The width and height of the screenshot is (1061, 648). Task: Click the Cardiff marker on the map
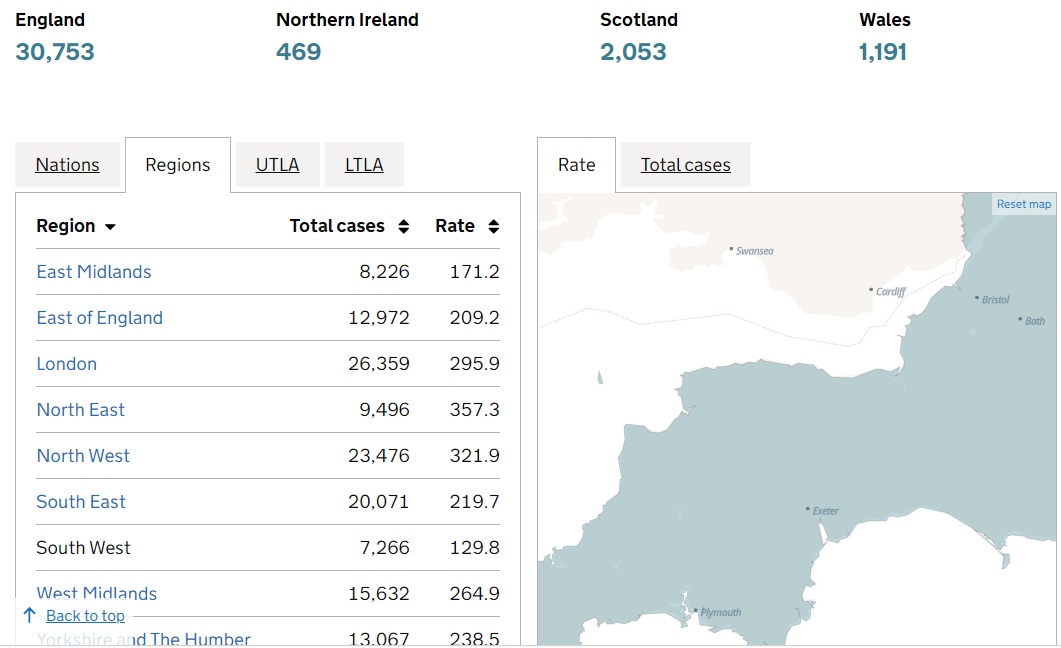(871, 290)
